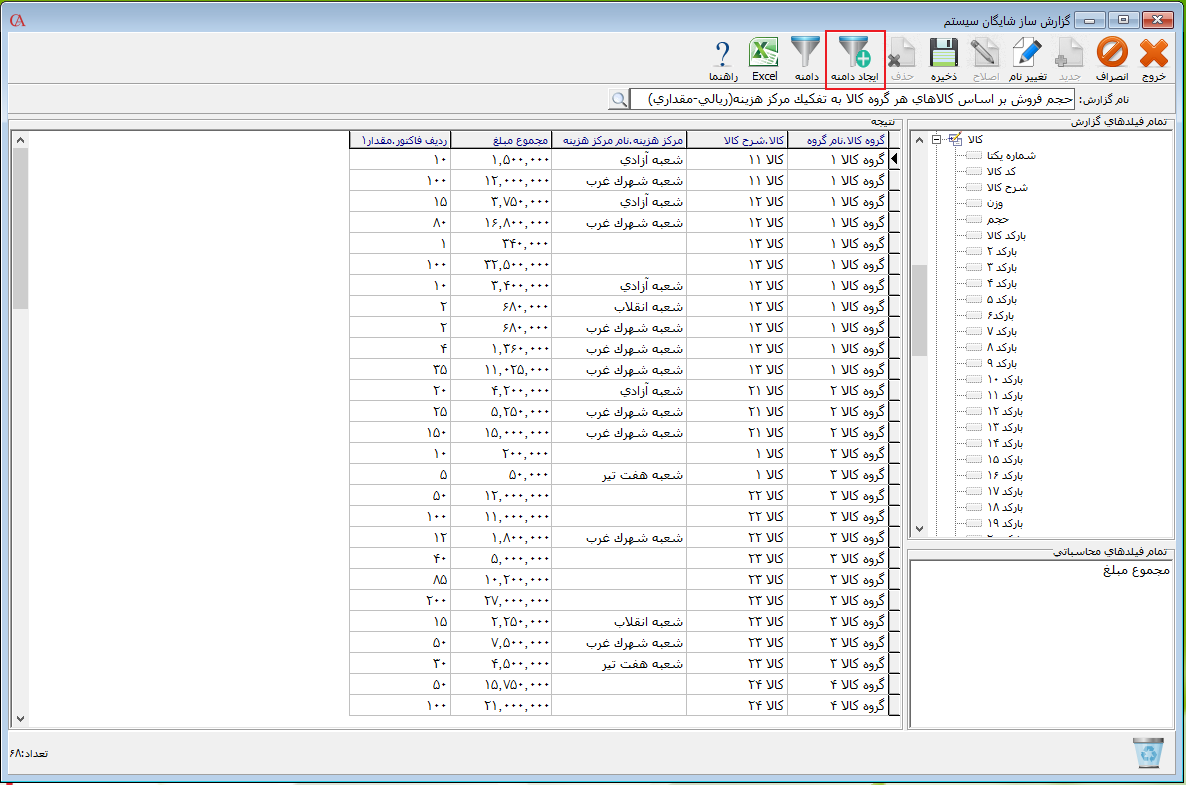The image size is (1186, 785).
Task: Click the recycle bin icon at bottom
Action: coord(1148,753)
